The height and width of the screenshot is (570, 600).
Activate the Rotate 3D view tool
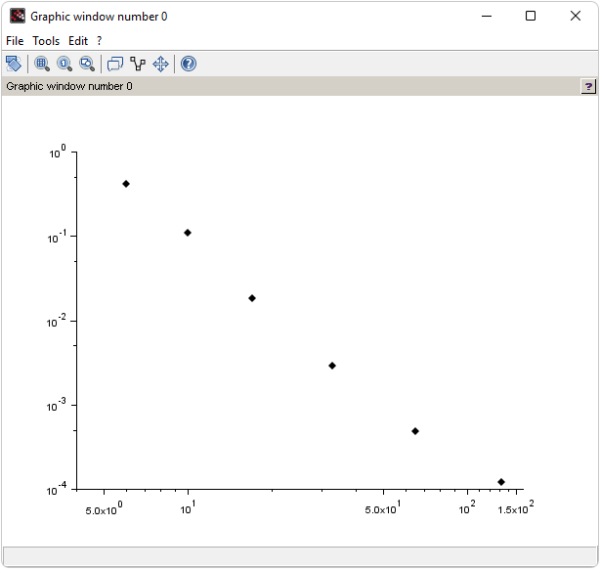14,64
